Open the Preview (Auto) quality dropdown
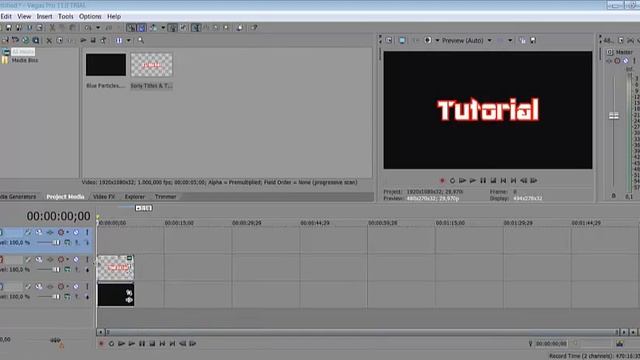This screenshot has width=640, height=360. (489, 40)
